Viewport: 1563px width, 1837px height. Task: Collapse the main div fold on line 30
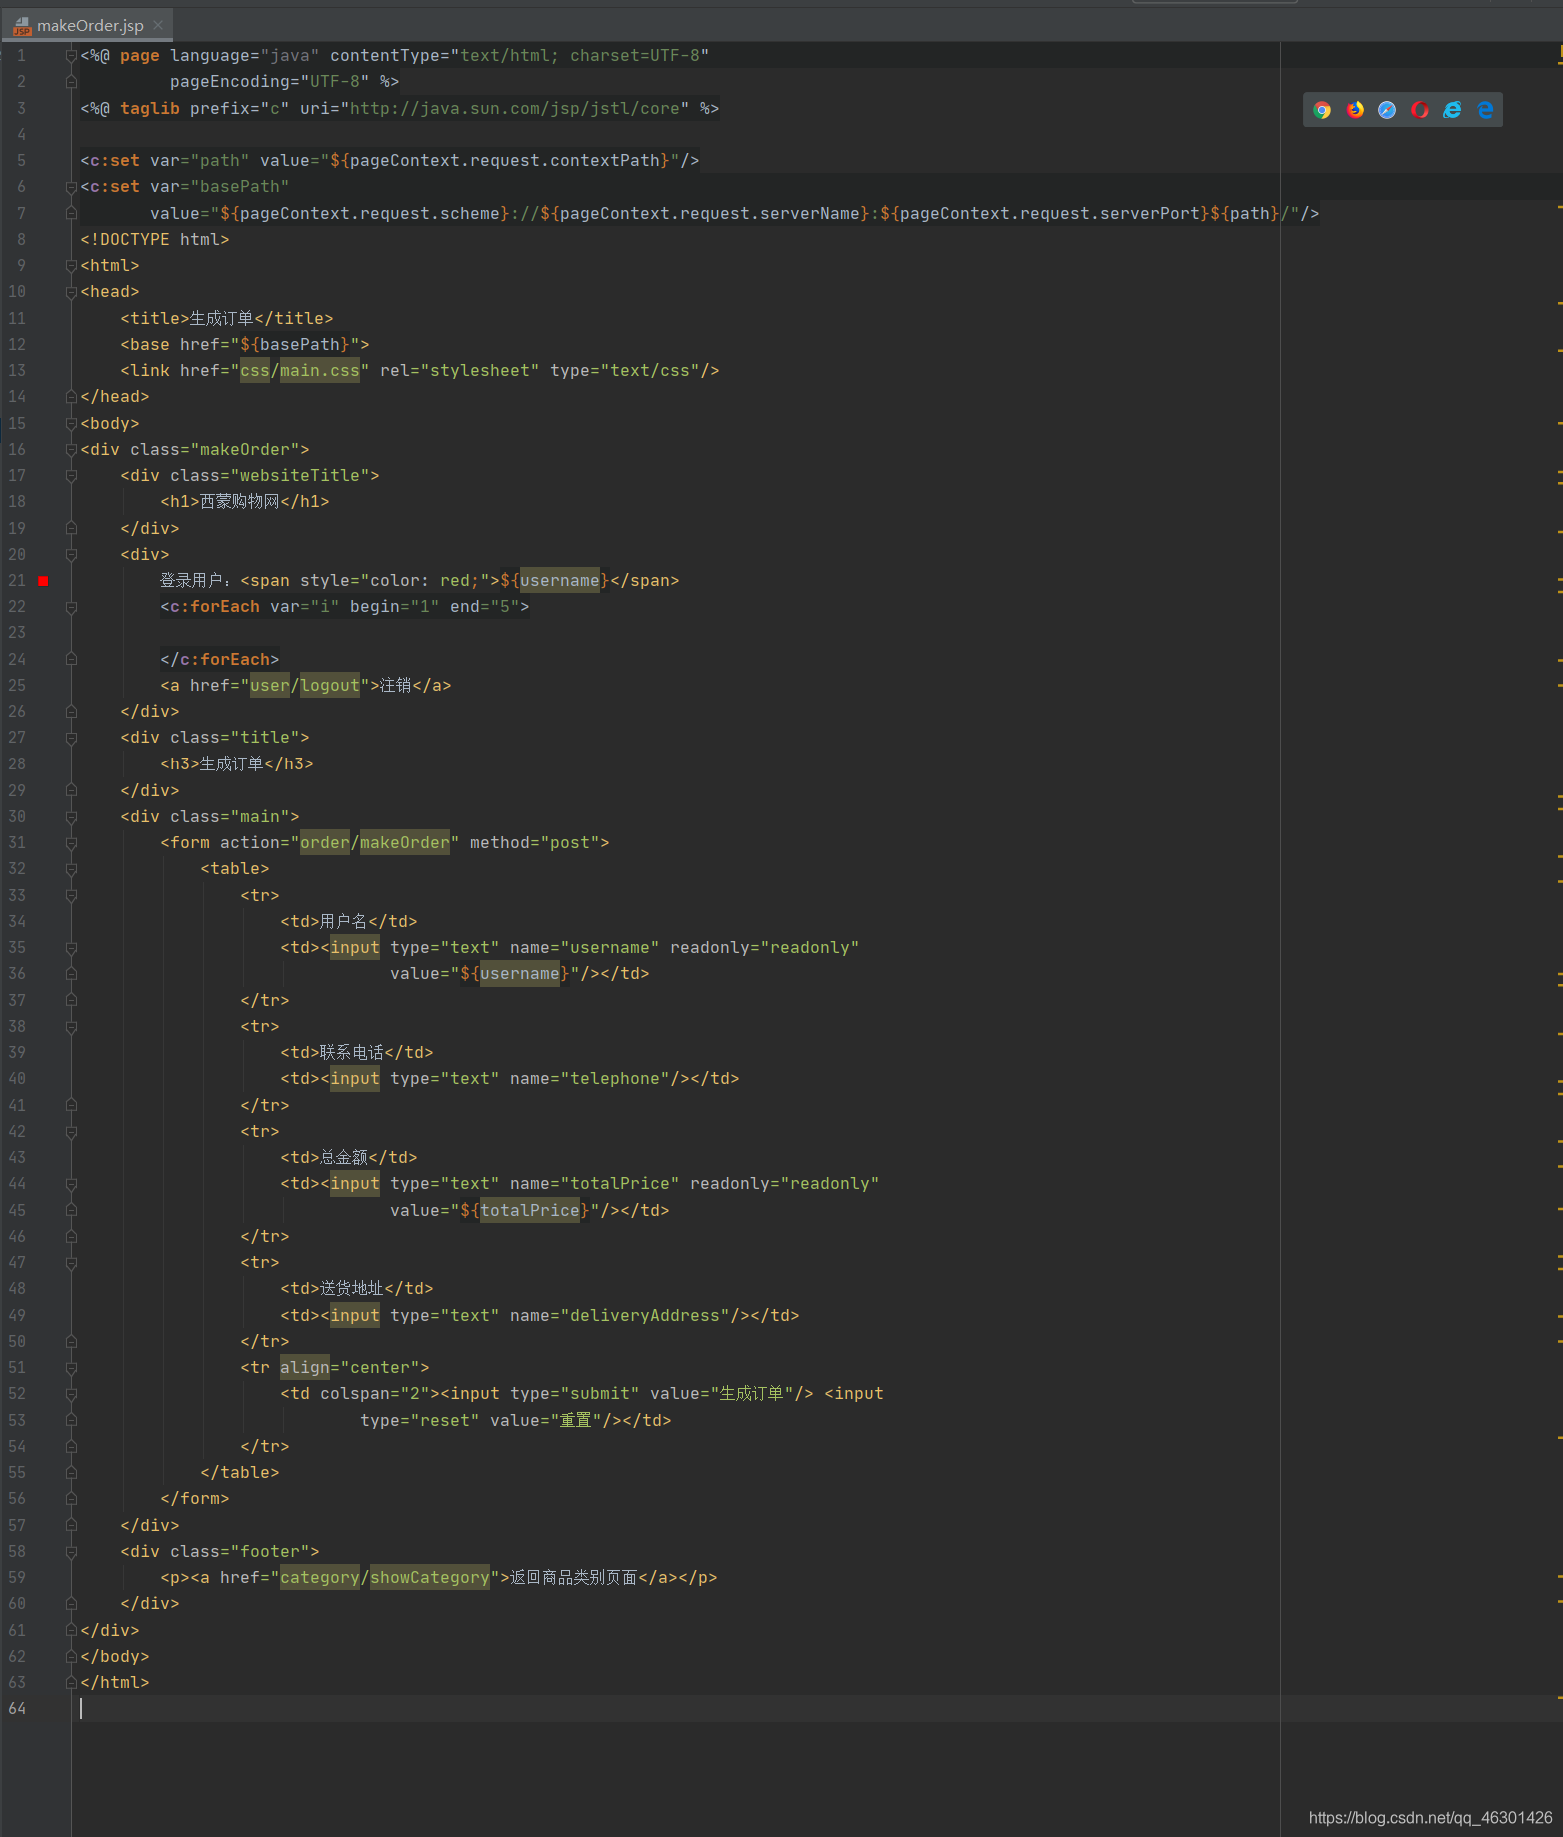click(x=71, y=817)
